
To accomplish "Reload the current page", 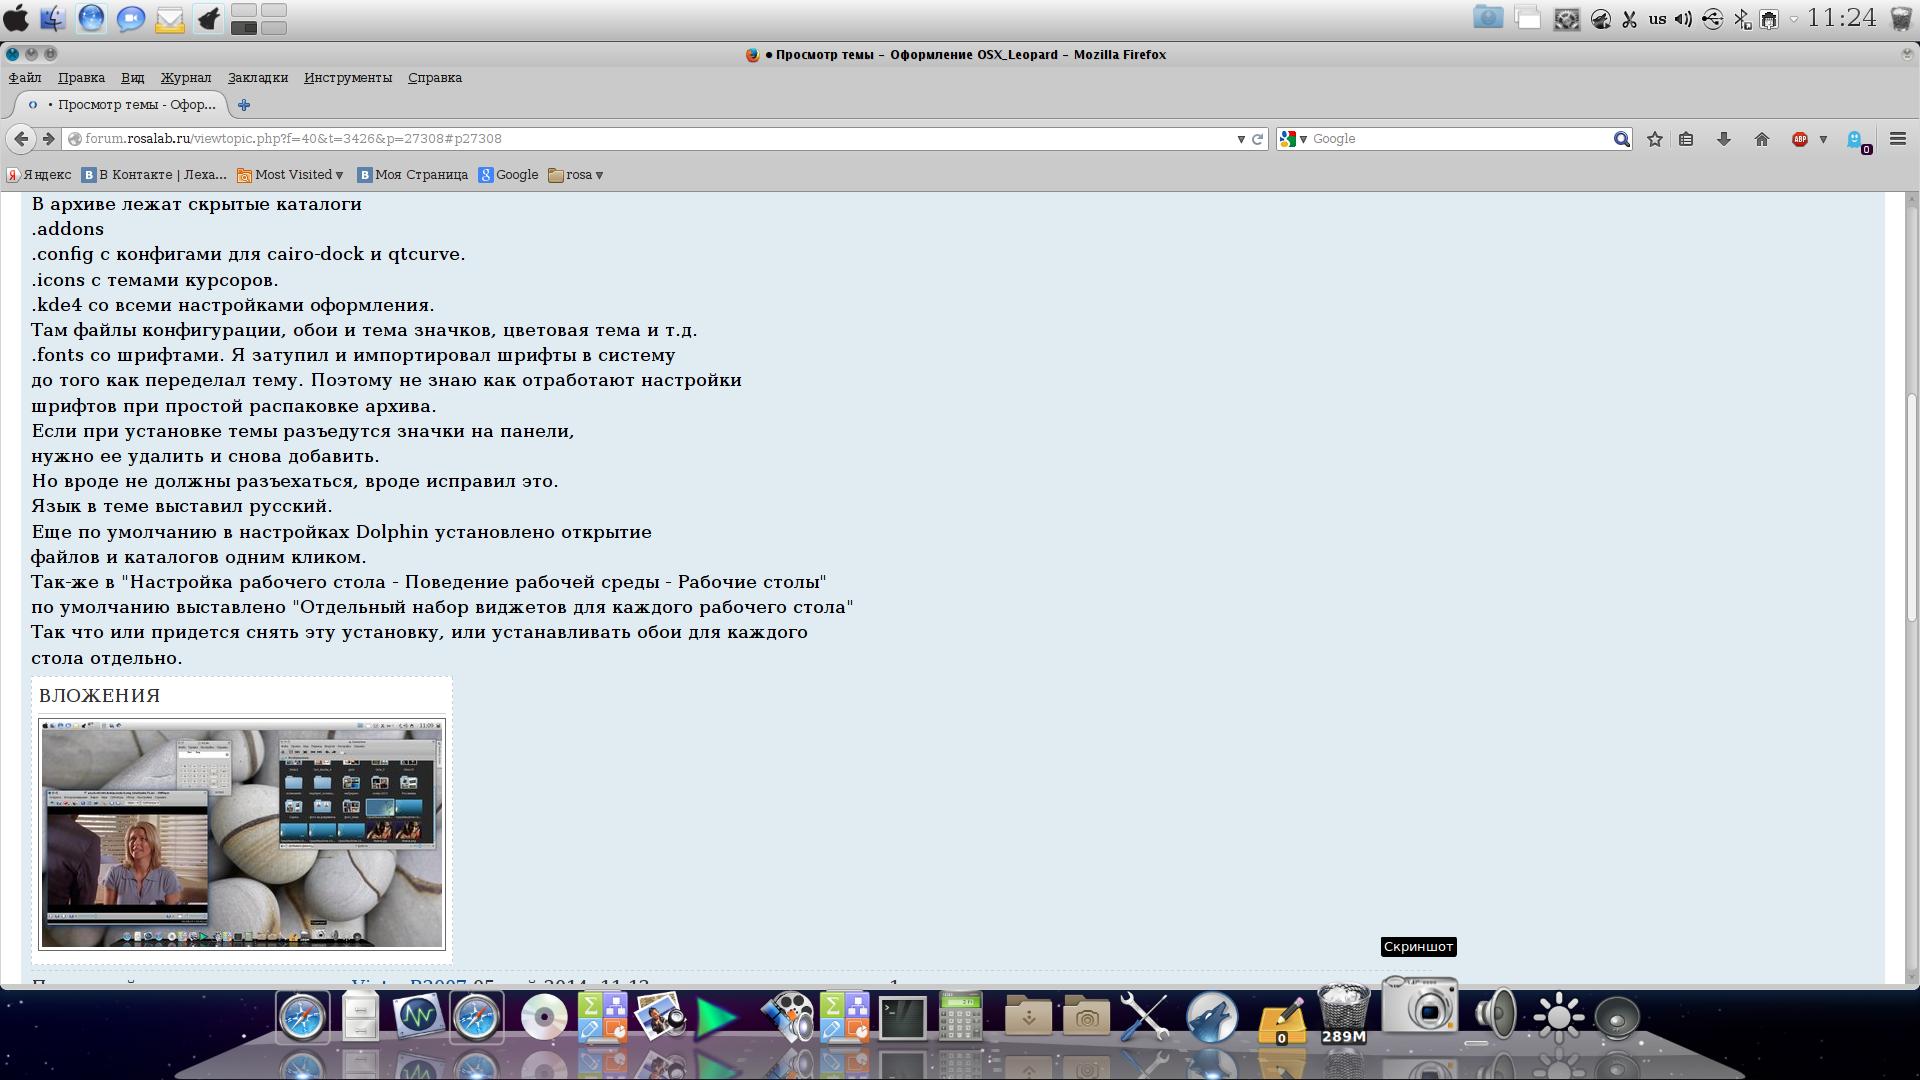I will coord(1258,139).
